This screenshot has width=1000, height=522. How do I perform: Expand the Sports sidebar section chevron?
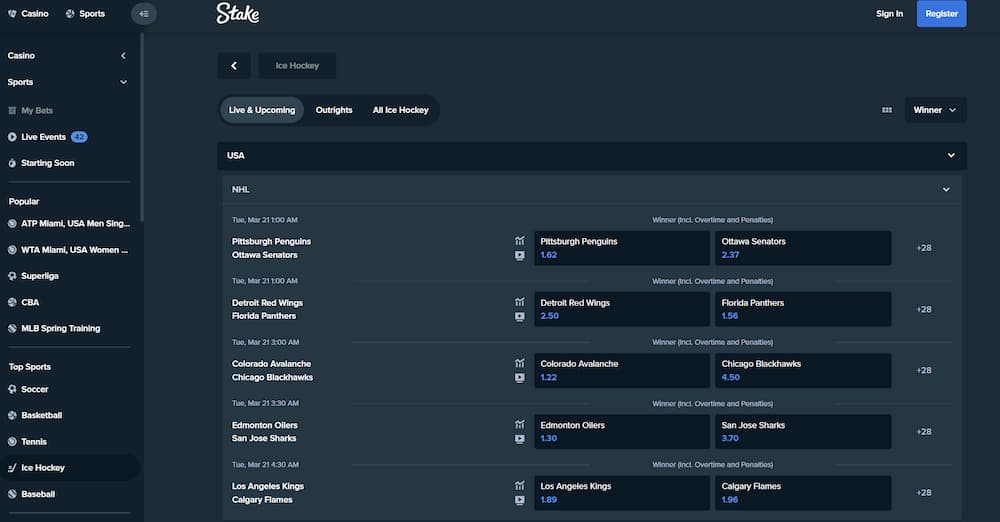coord(123,82)
